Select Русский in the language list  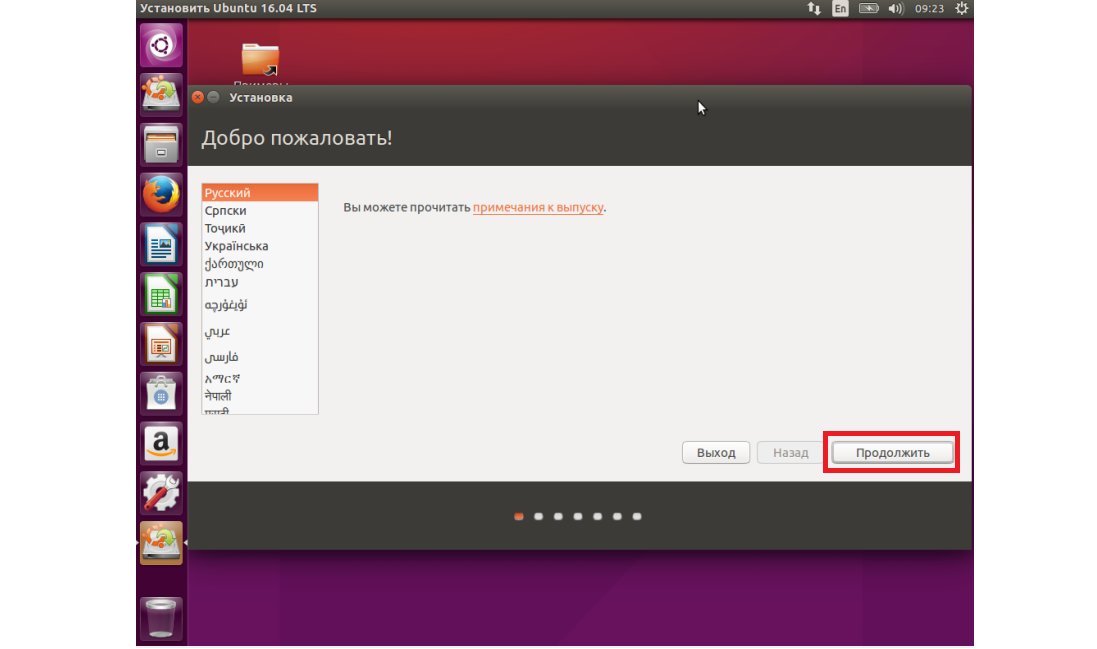(260, 192)
